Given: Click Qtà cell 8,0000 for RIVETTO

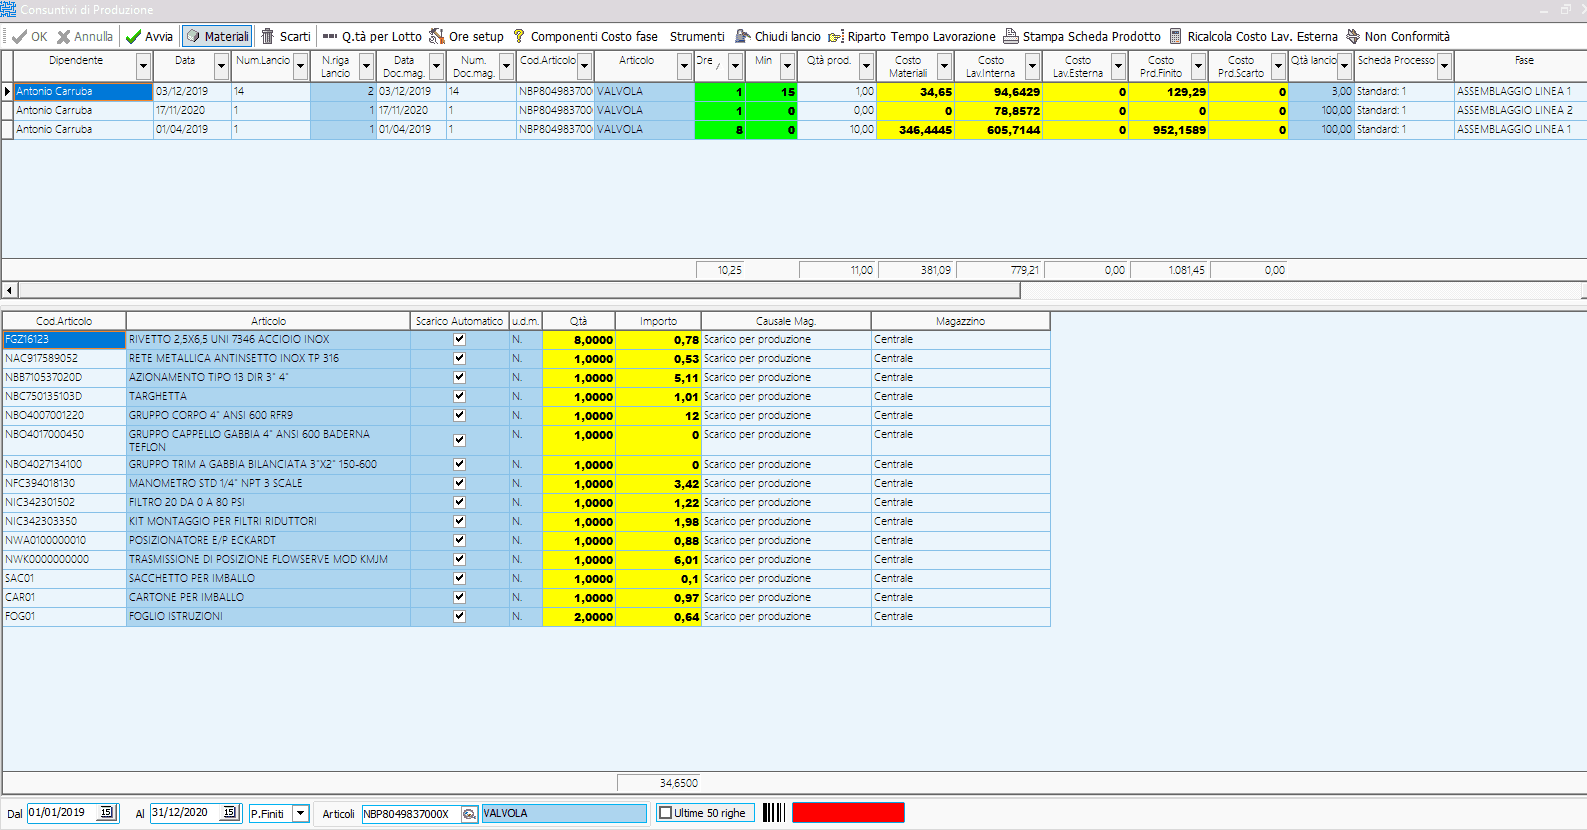Looking at the screenshot, I should click(579, 340).
